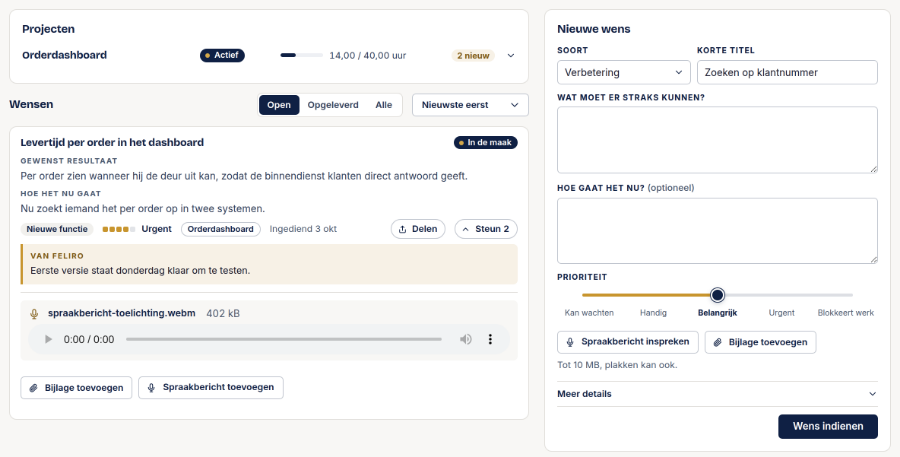This screenshot has width=900, height=457.
Task: Click the Van Feliro reply note
Action: pyautogui.click(x=269, y=264)
